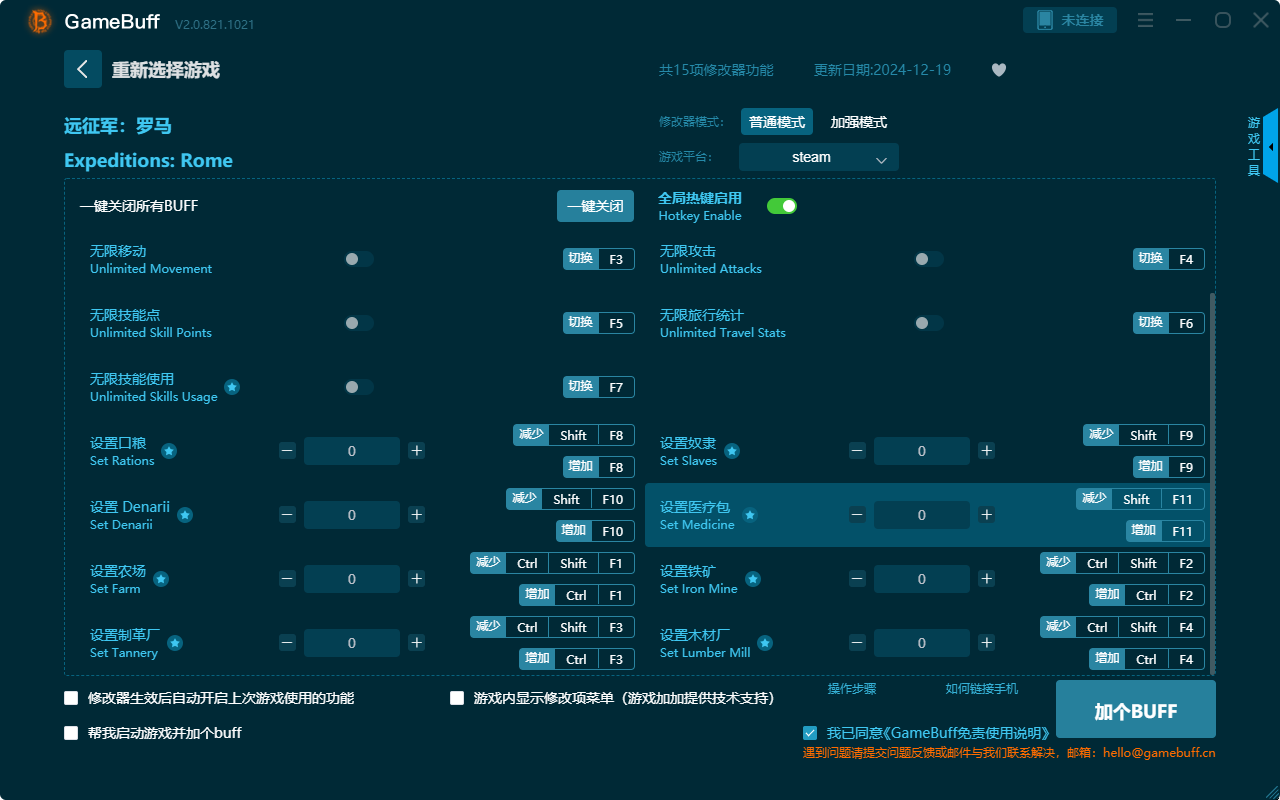Image resolution: width=1280 pixels, height=800 pixels.
Task: Click the back arrow icon
Action: click(83, 69)
